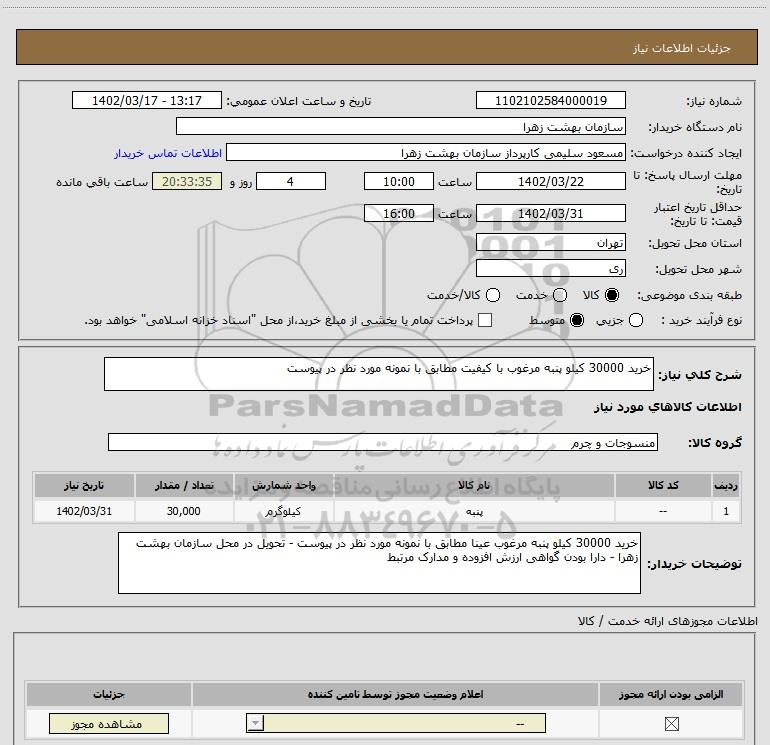The image size is (770, 745).
Task: Open the اطلاعات تماس خریدار link
Action: tap(168, 153)
